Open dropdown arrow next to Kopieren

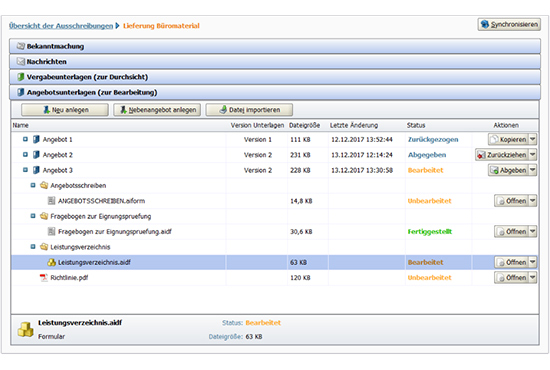[532, 139]
